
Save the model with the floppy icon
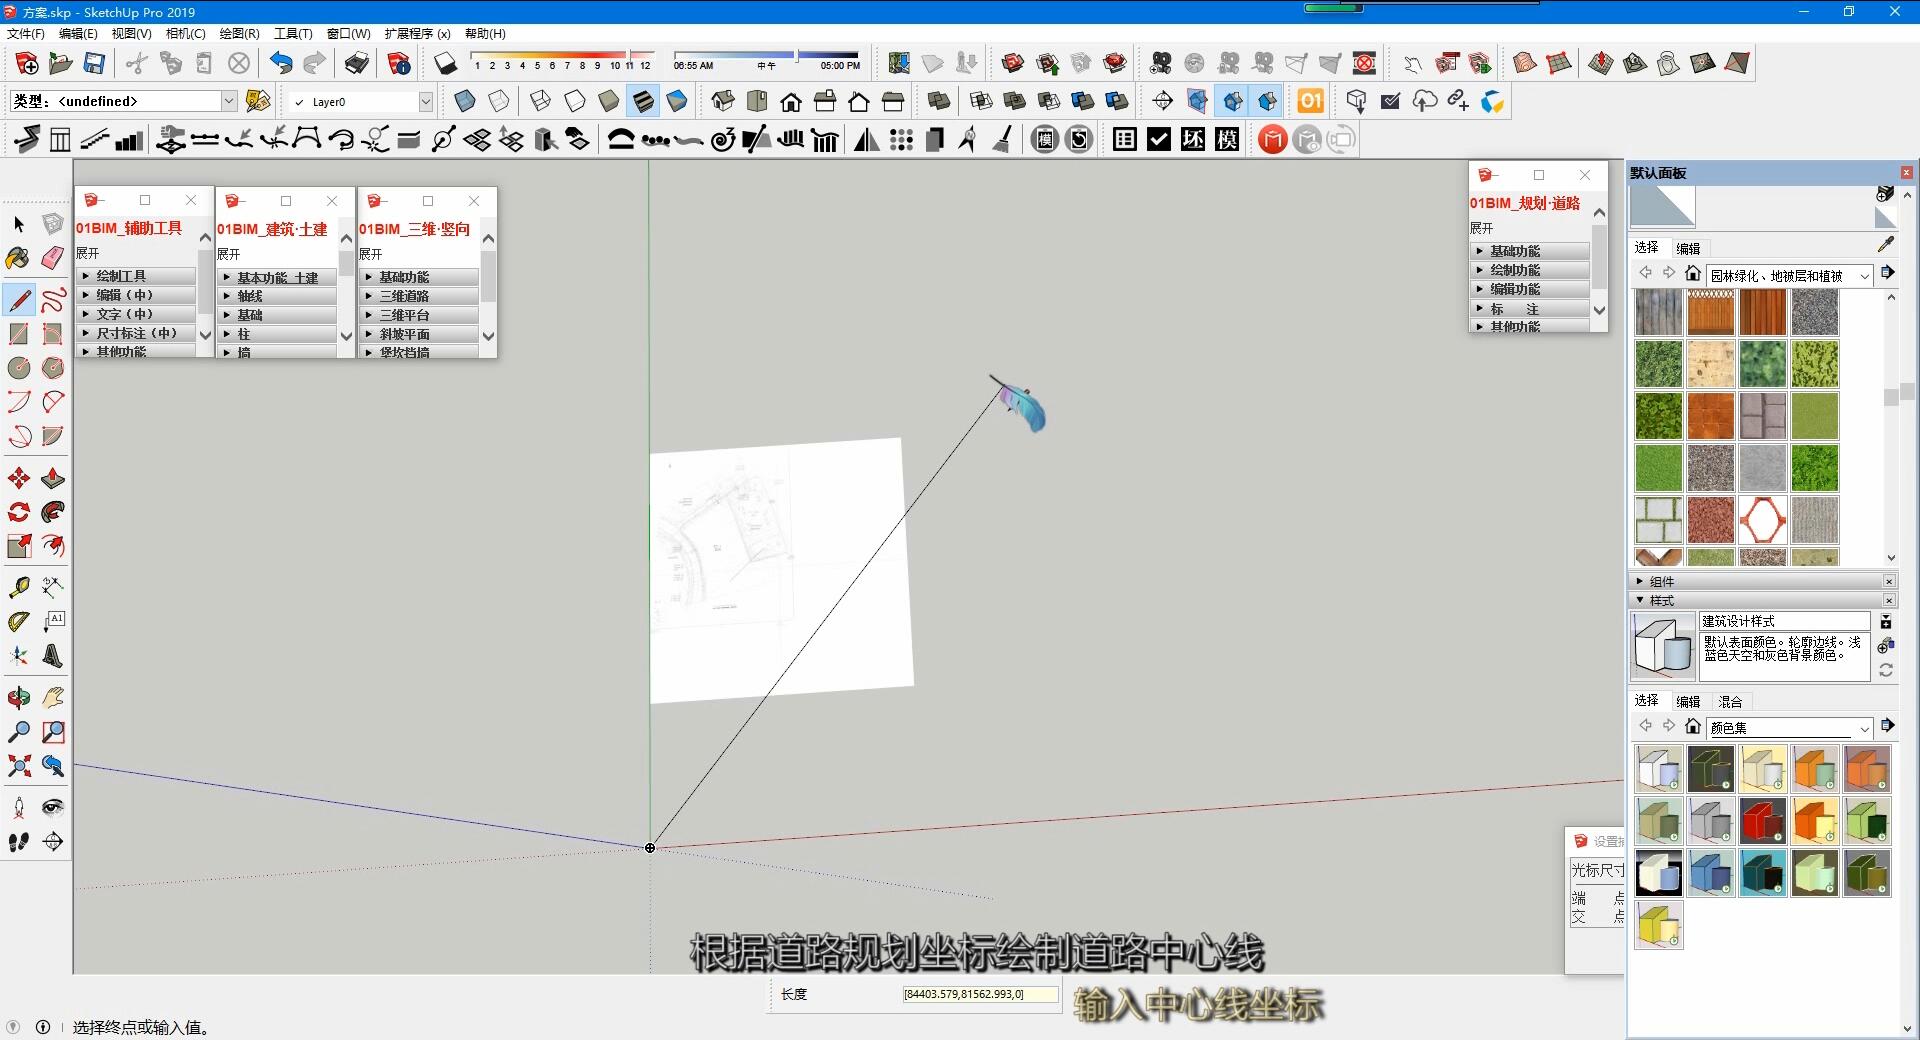pos(94,64)
